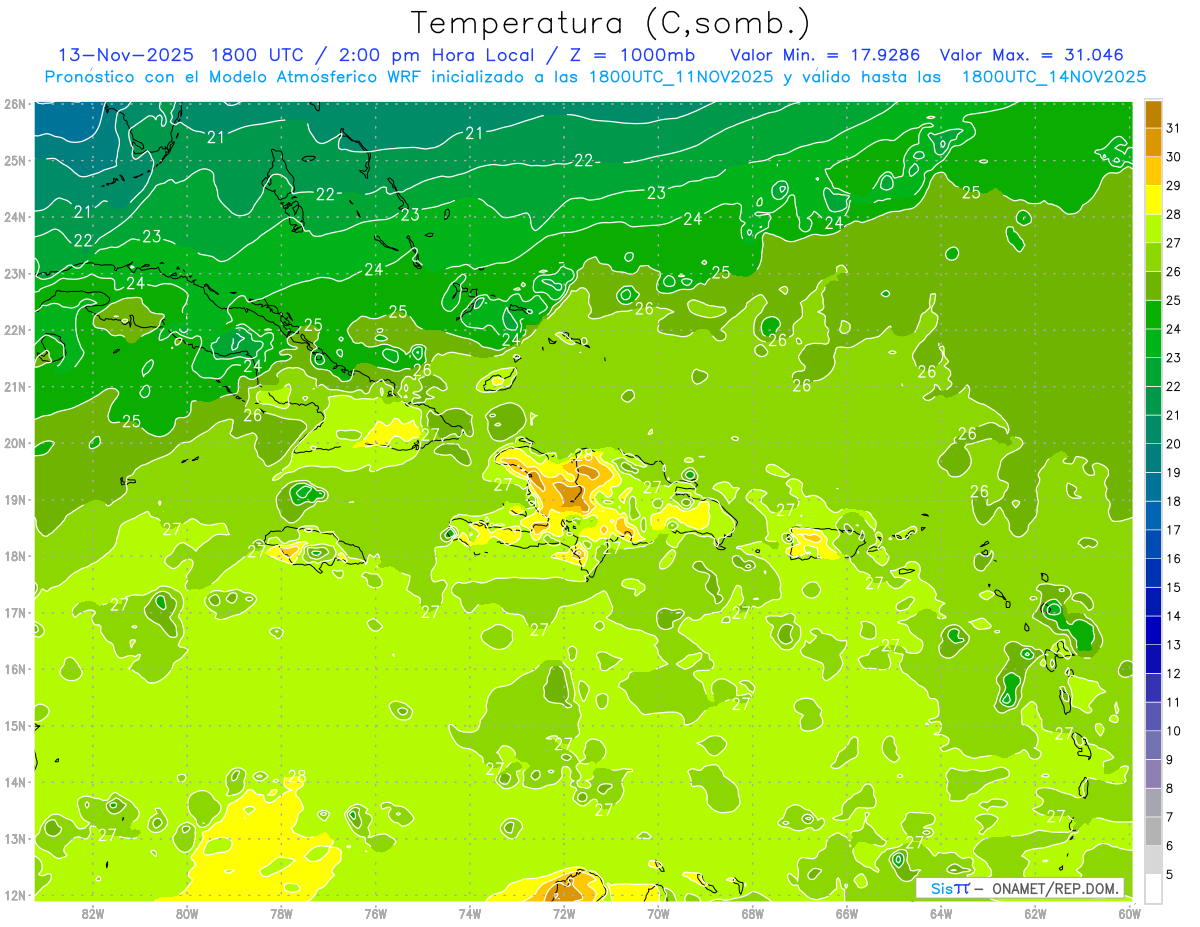Click the color scale label '20'
This screenshot has width=1200, height=927.
[1174, 444]
